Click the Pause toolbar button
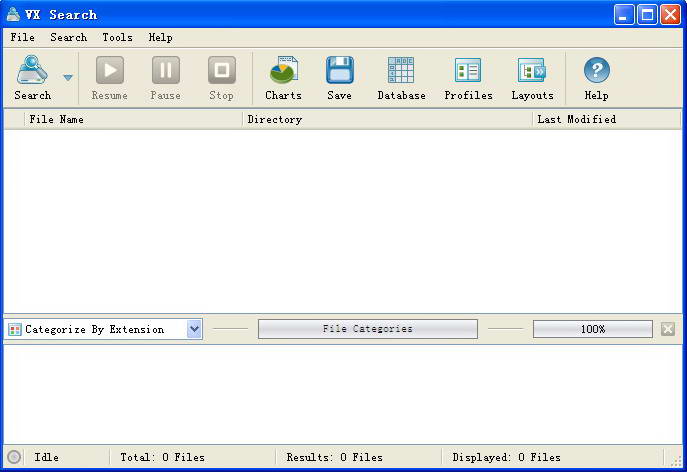This screenshot has width=687, height=472. [166, 78]
